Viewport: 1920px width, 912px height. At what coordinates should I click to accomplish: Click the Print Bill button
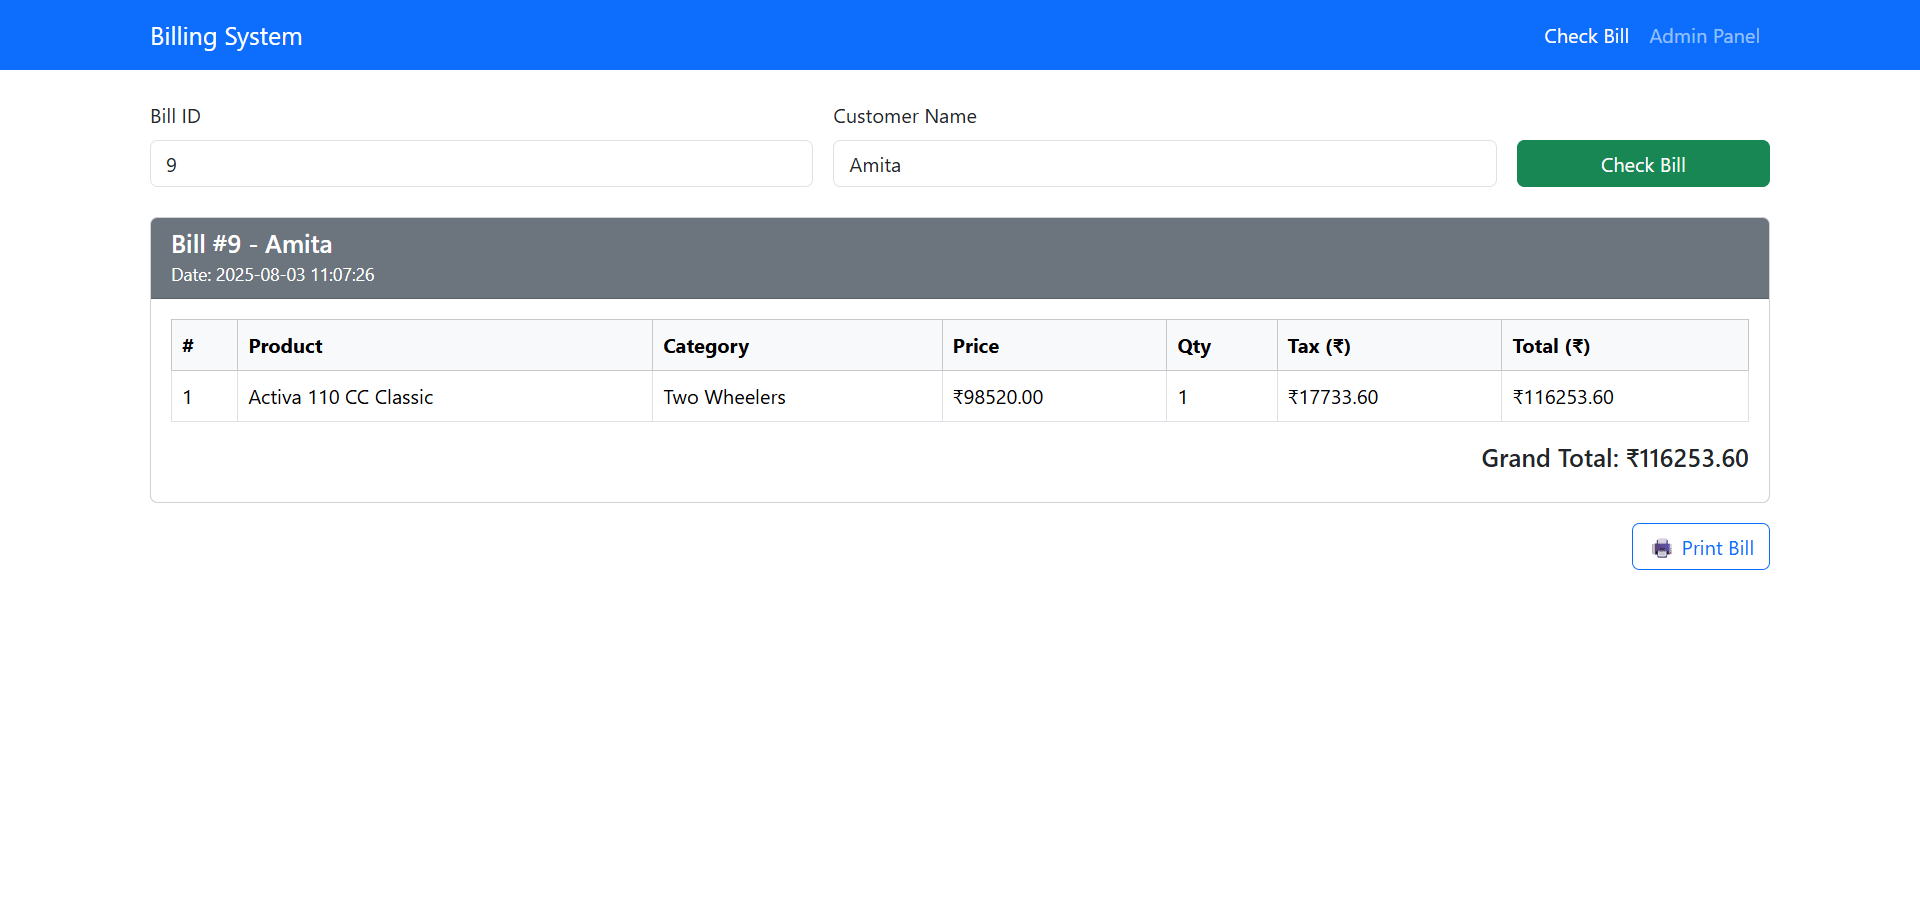point(1700,547)
